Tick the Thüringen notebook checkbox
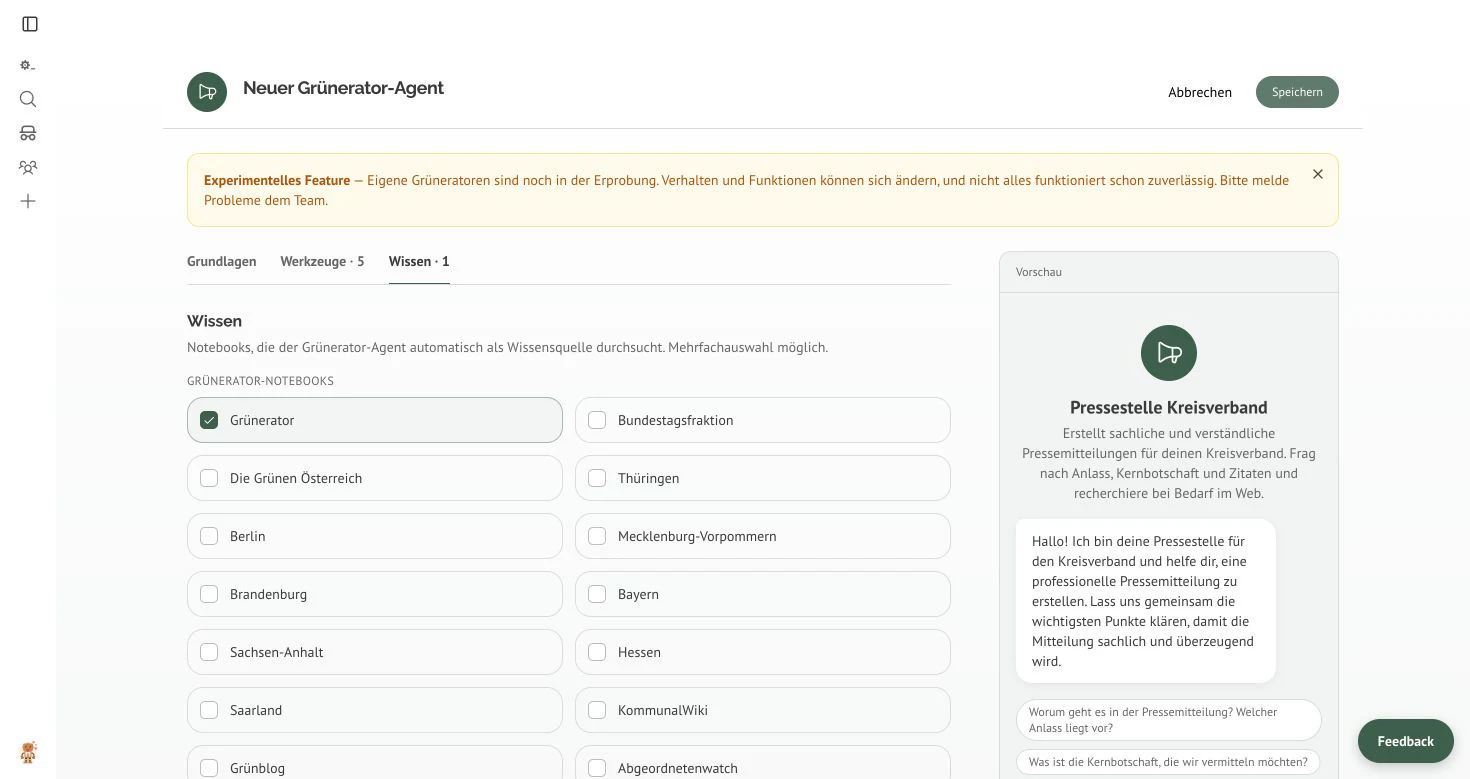 (x=597, y=478)
